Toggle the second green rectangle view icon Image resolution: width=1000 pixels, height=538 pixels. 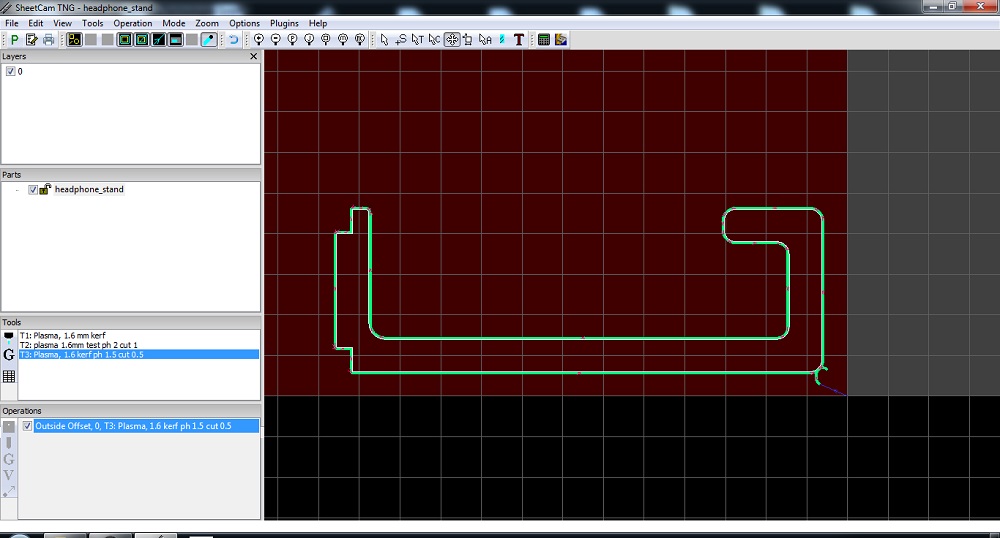coord(142,40)
